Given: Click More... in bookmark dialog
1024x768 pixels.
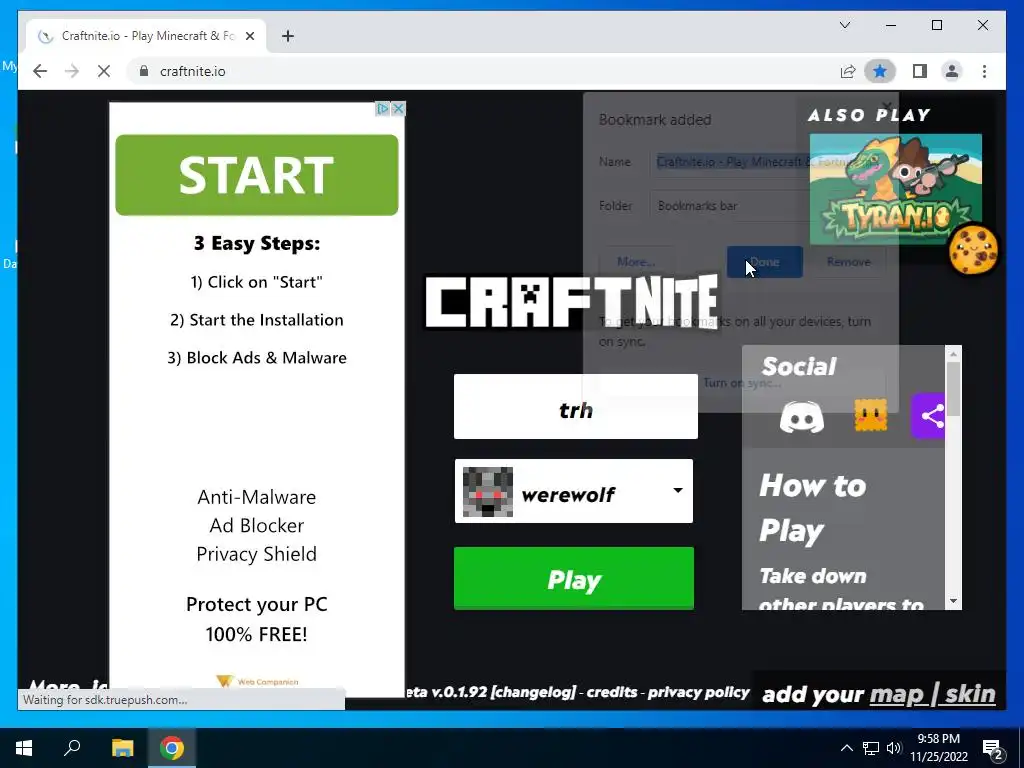Looking at the screenshot, I should (635, 262).
